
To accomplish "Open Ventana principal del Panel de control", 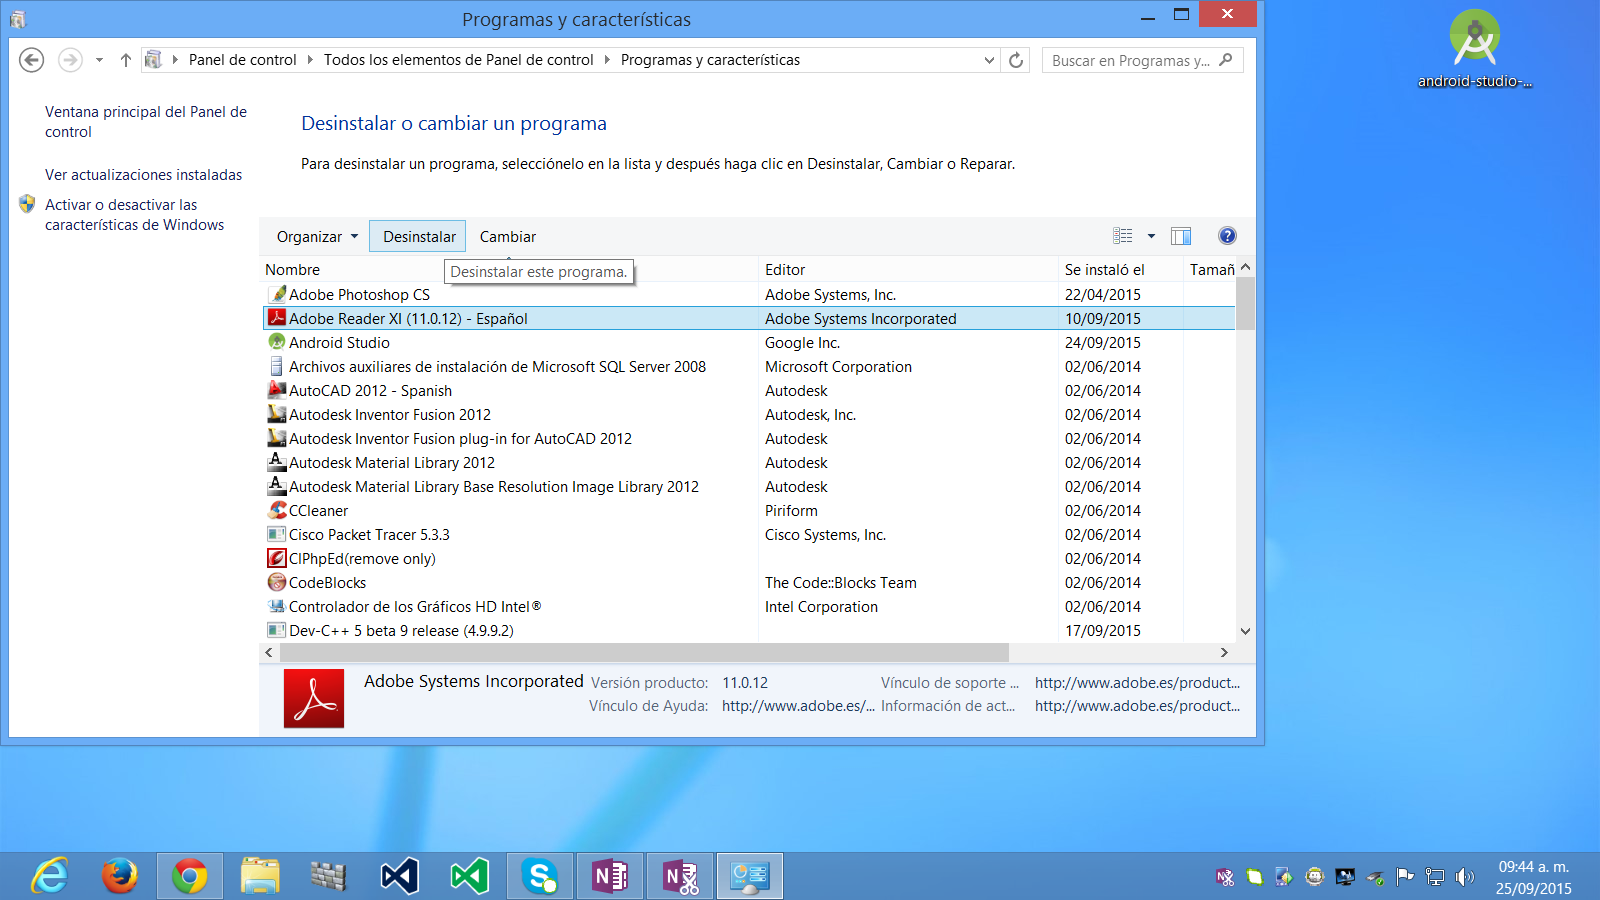I will pyautogui.click(x=146, y=122).
